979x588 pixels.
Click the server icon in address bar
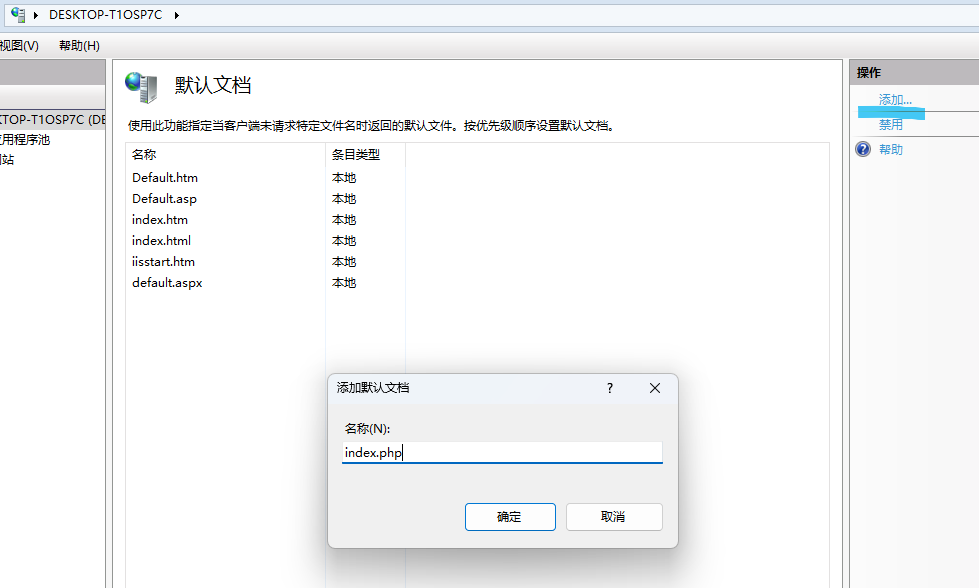tap(18, 15)
